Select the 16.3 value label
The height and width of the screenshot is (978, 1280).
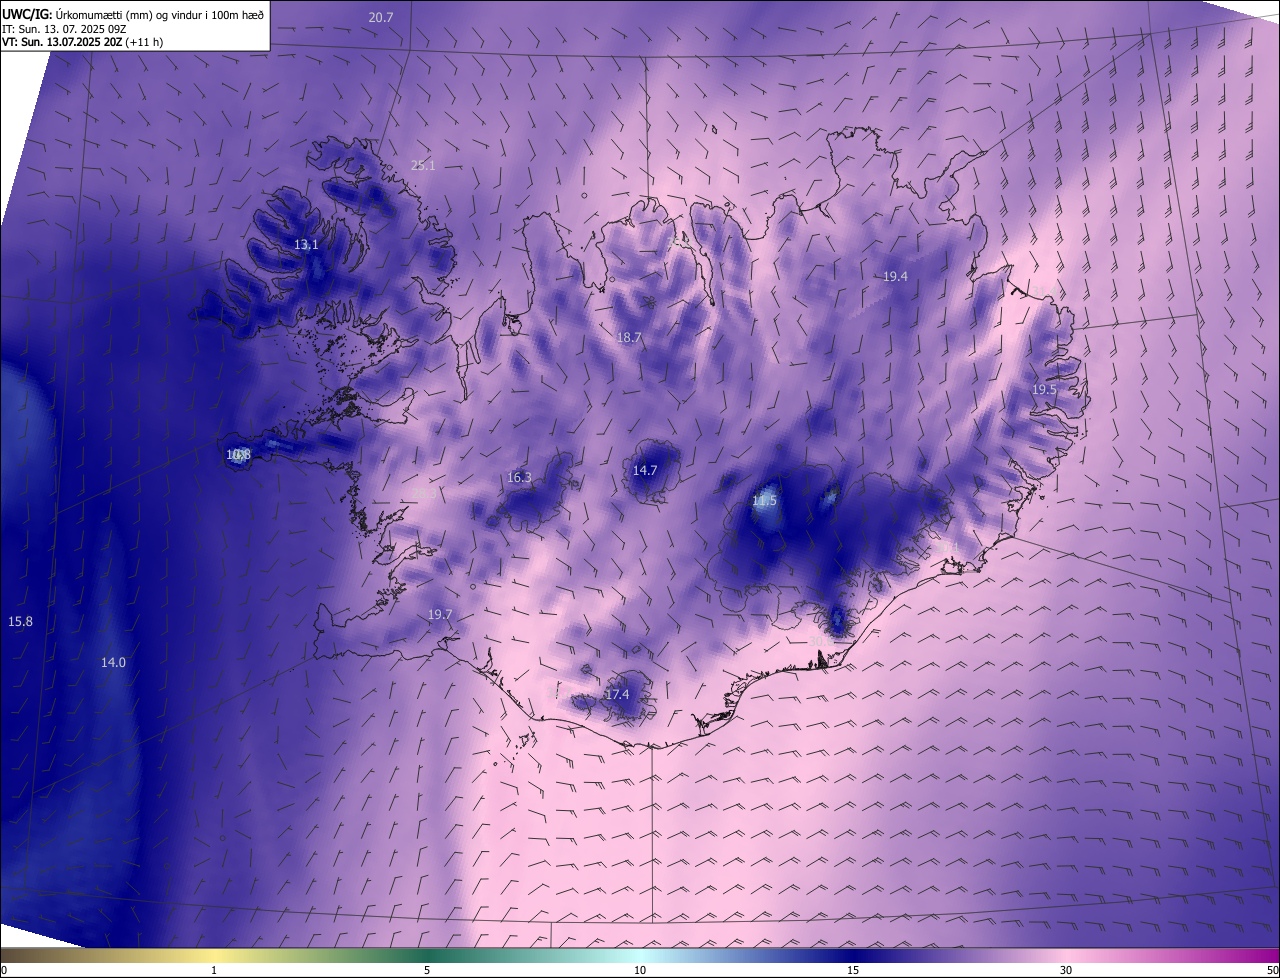[x=519, y=478]
